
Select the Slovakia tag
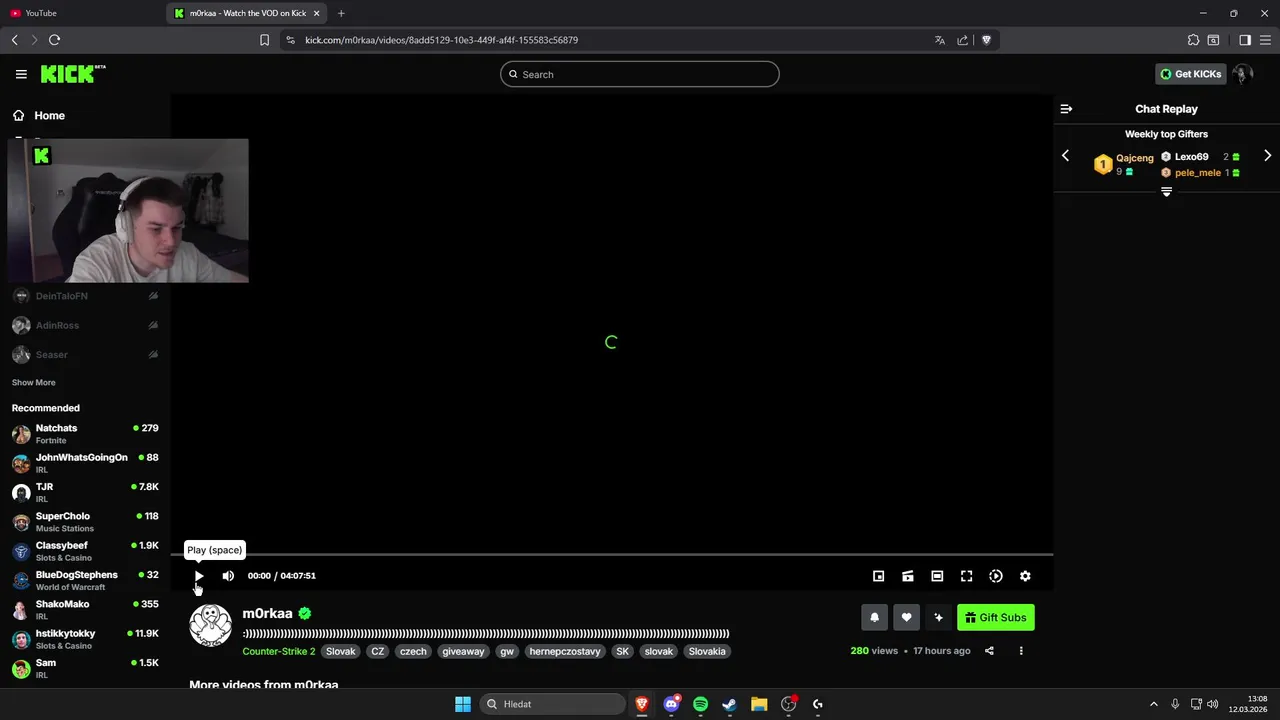[x=707, y=651]
